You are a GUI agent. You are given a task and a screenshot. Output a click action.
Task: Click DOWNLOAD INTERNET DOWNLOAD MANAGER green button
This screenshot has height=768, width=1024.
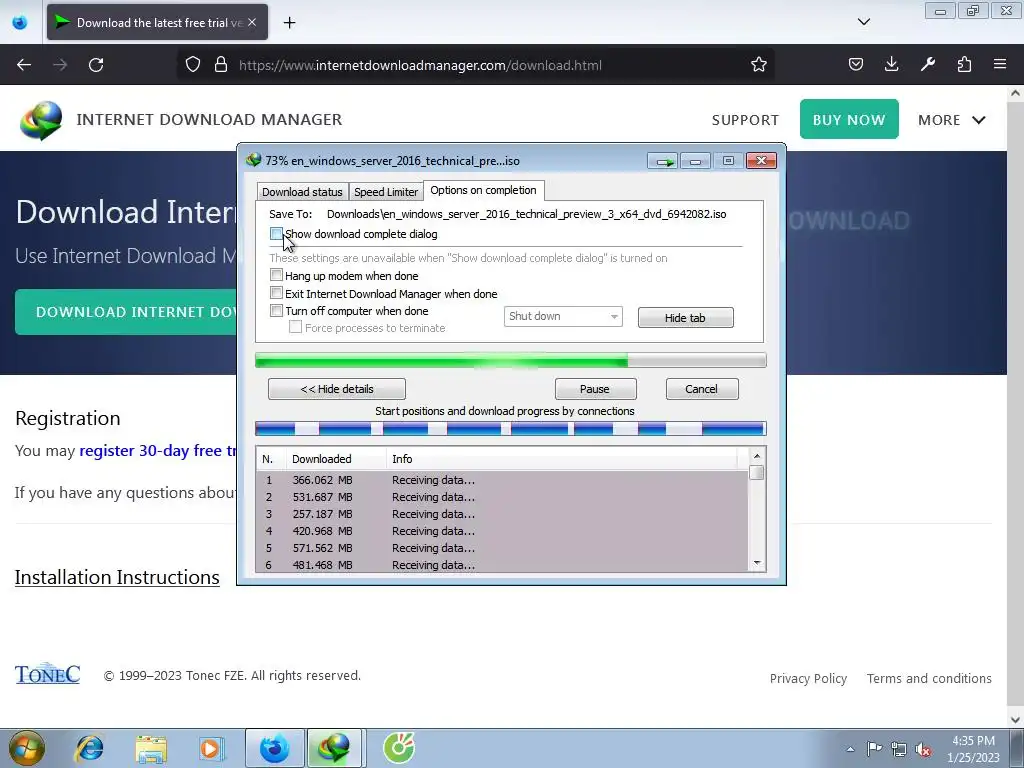pos(126,312)
